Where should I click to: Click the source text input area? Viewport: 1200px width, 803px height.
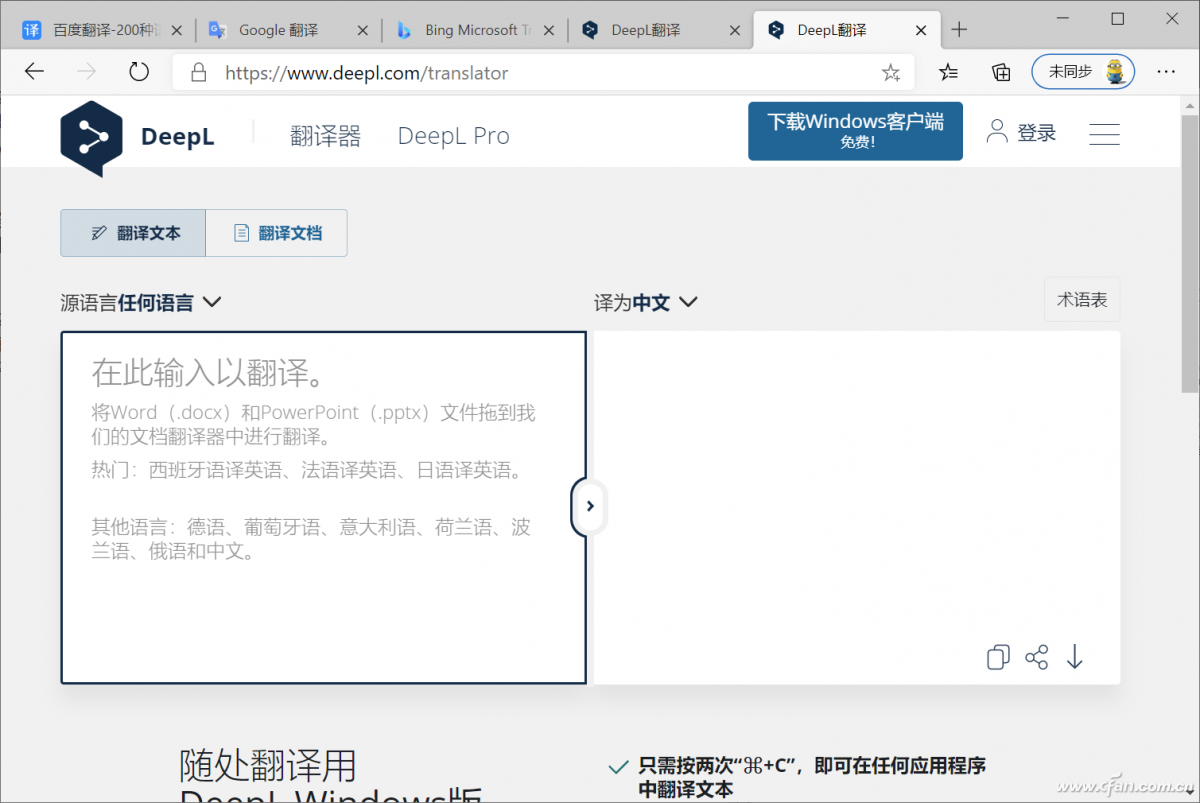[324, 508]
